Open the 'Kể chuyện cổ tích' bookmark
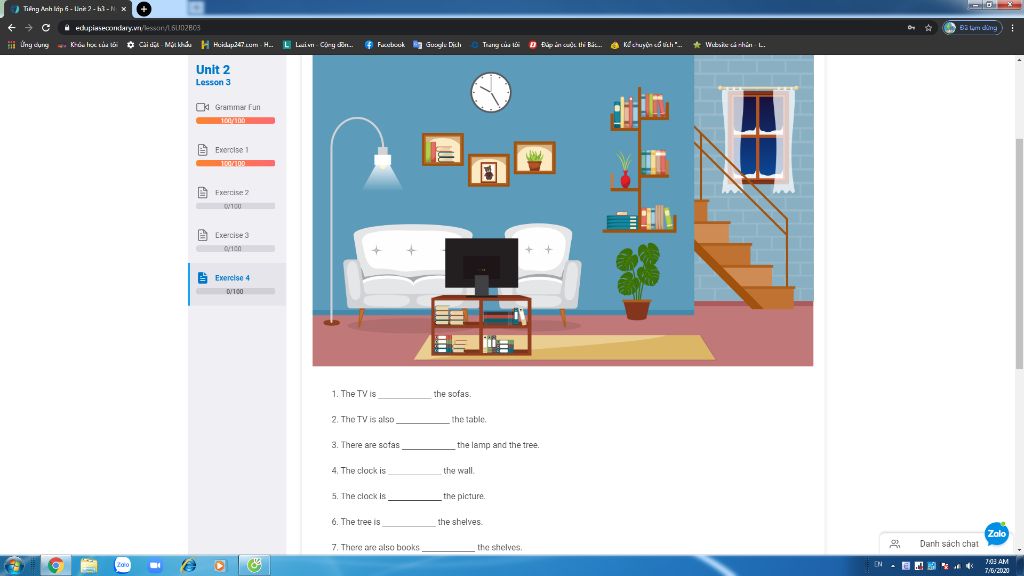The height and width of the screenshot is (576, 1024). pyautogui.click(x=647, y=44)
